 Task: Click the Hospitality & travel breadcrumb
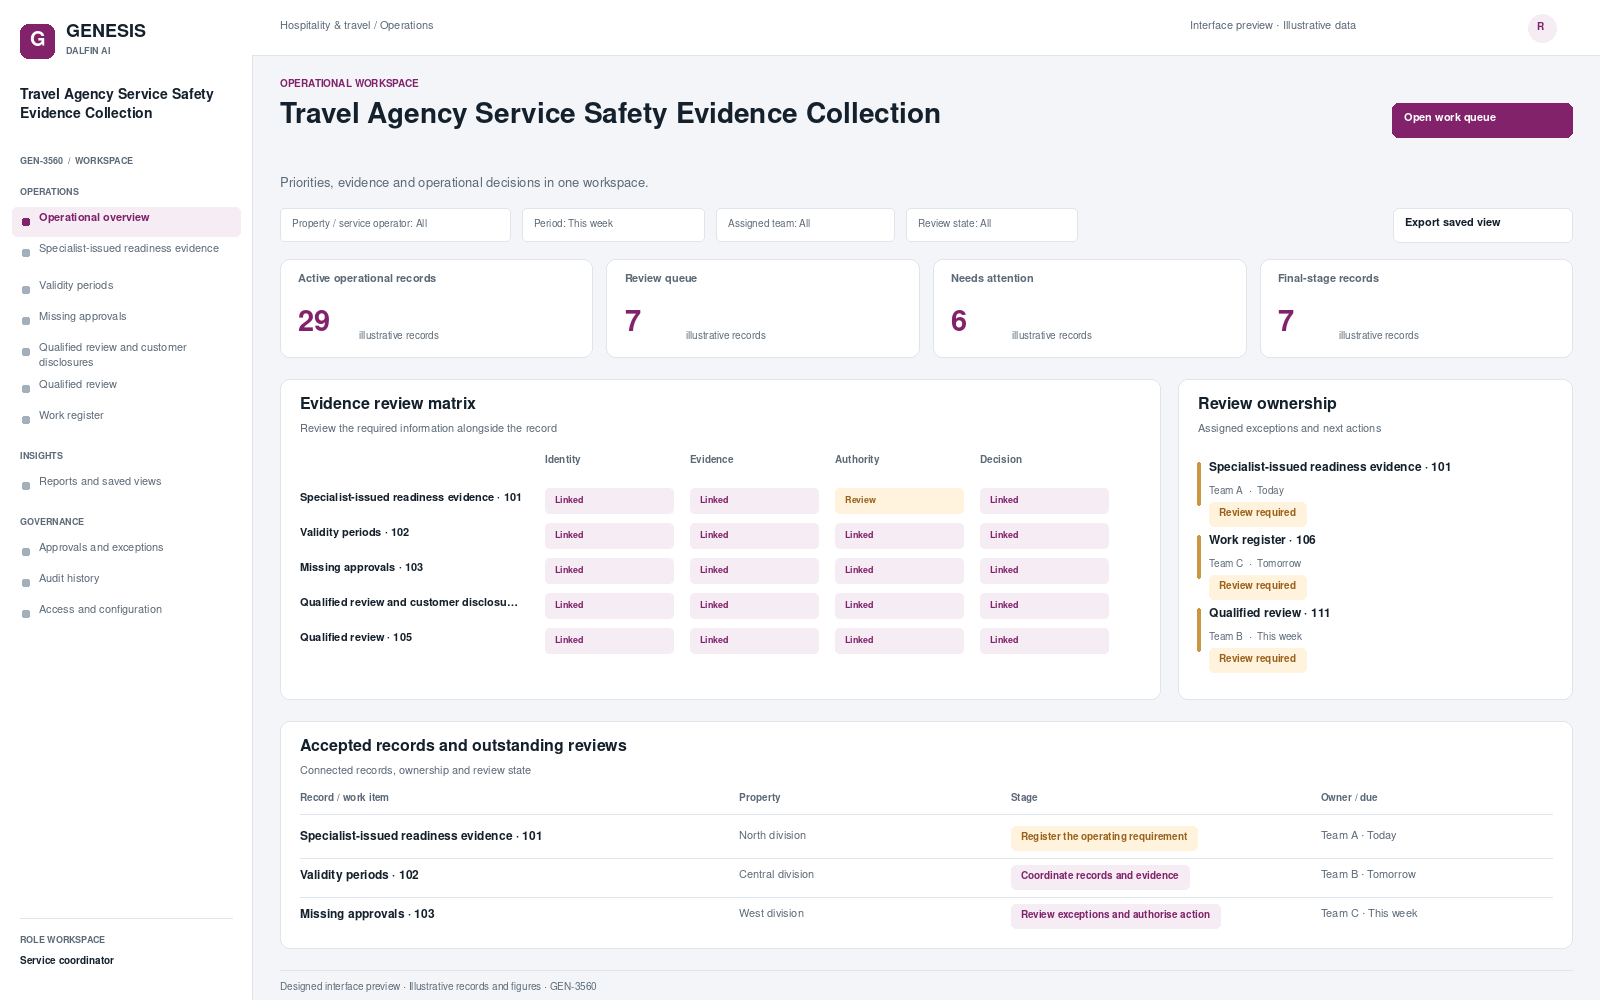click(325, 26)
